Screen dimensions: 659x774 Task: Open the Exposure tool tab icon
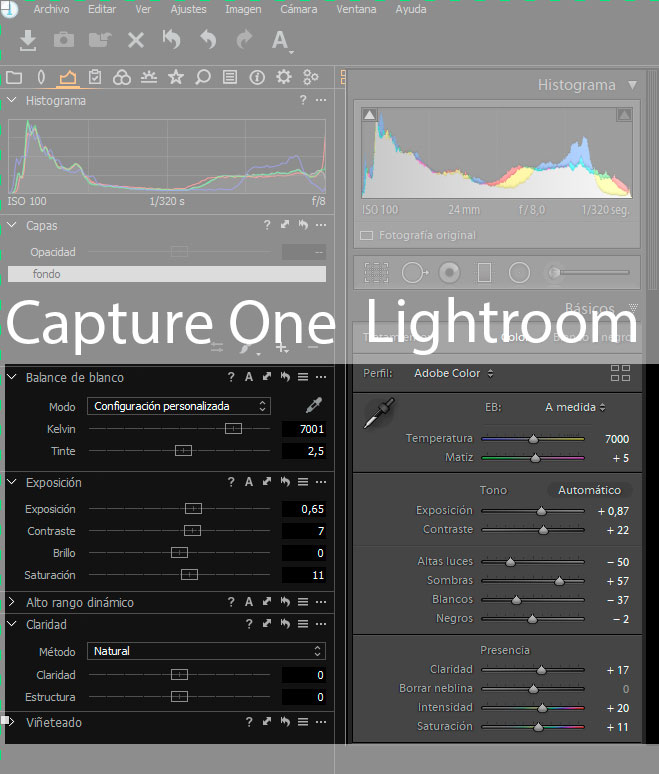149,77
